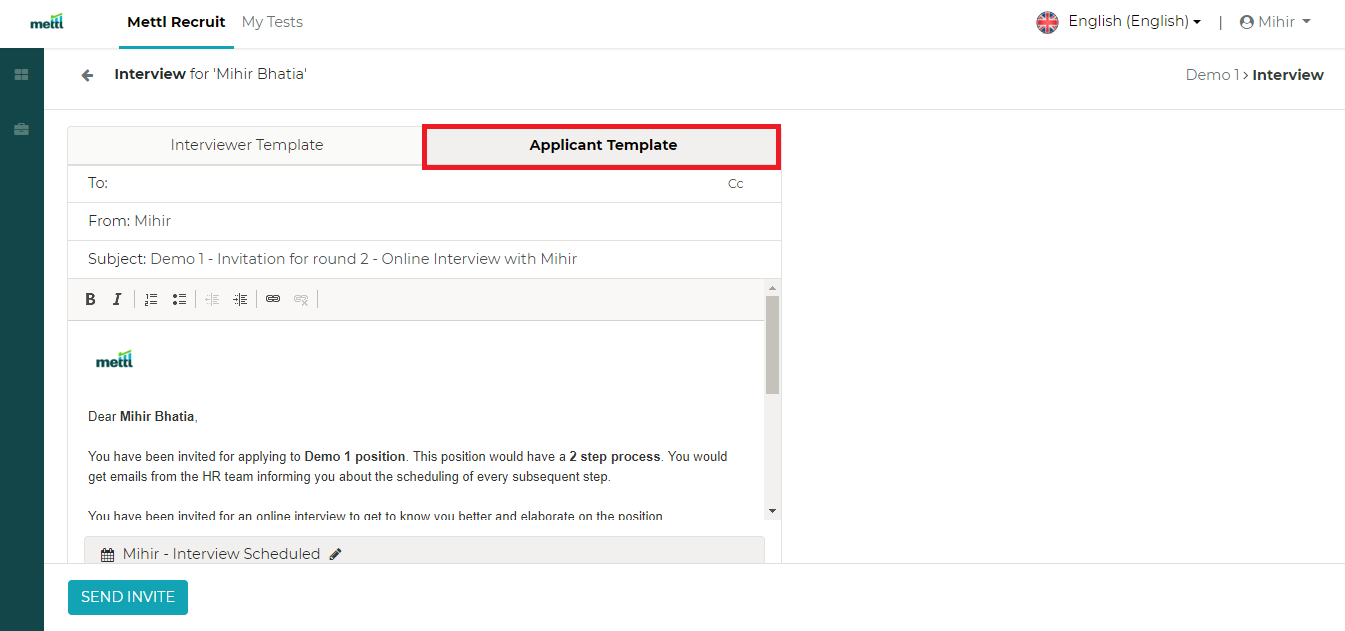
Task: Go back using the left arrow icon
Action: [x=88, y=75]
